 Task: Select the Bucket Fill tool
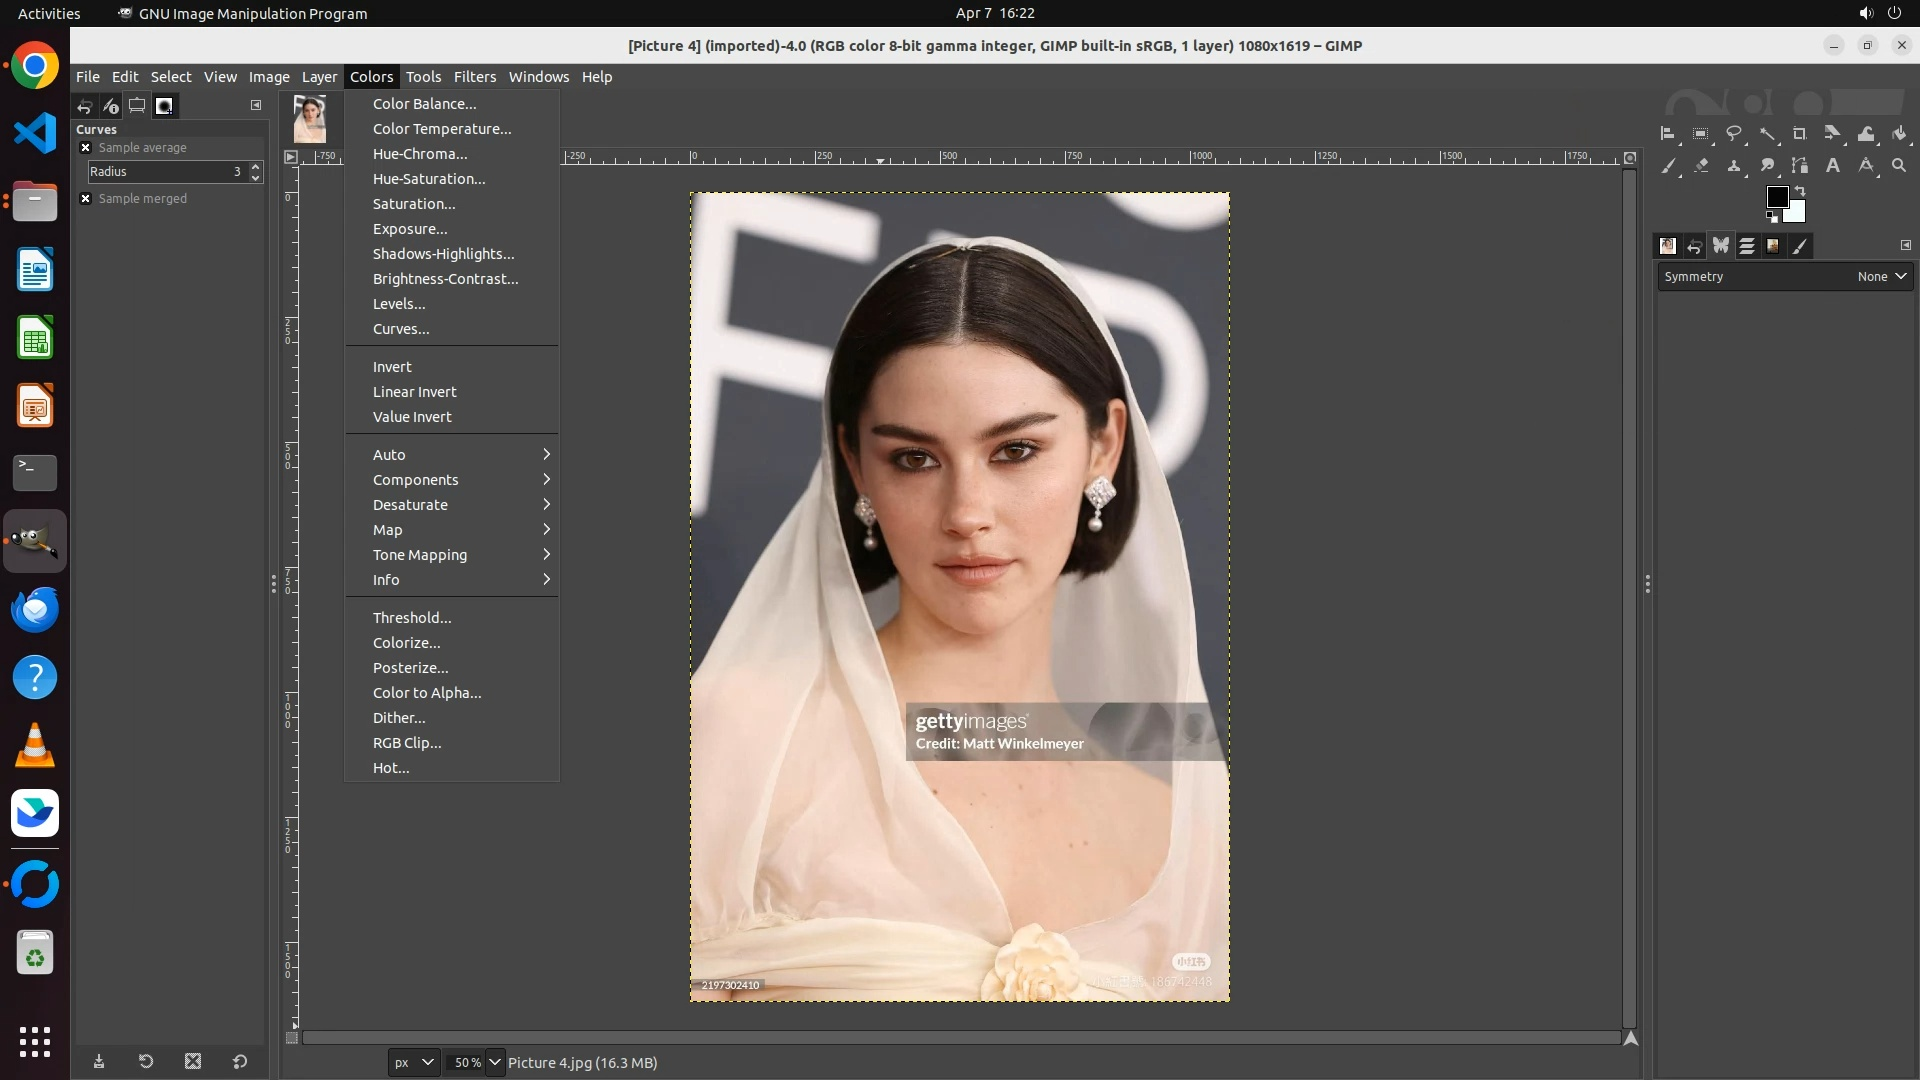point(1899,133)
